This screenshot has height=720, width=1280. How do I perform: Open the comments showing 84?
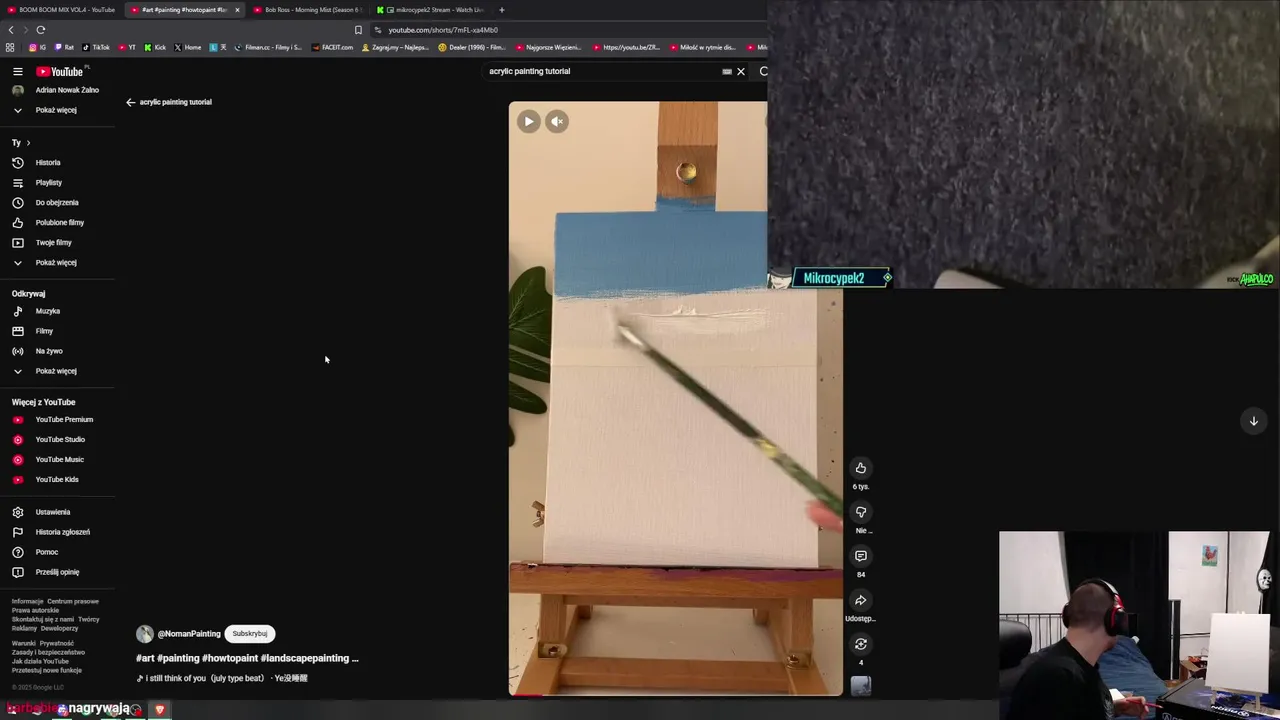(860, 556)
